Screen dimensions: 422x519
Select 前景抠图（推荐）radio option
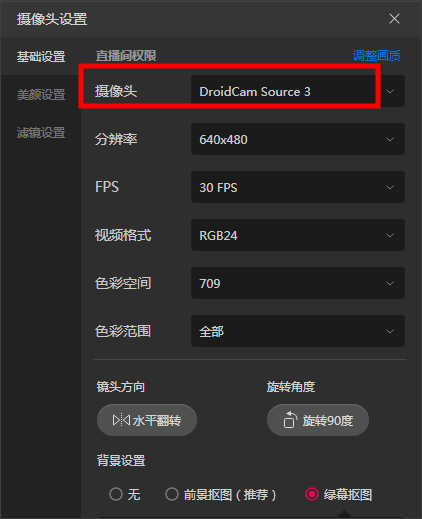tap(172, 494)
